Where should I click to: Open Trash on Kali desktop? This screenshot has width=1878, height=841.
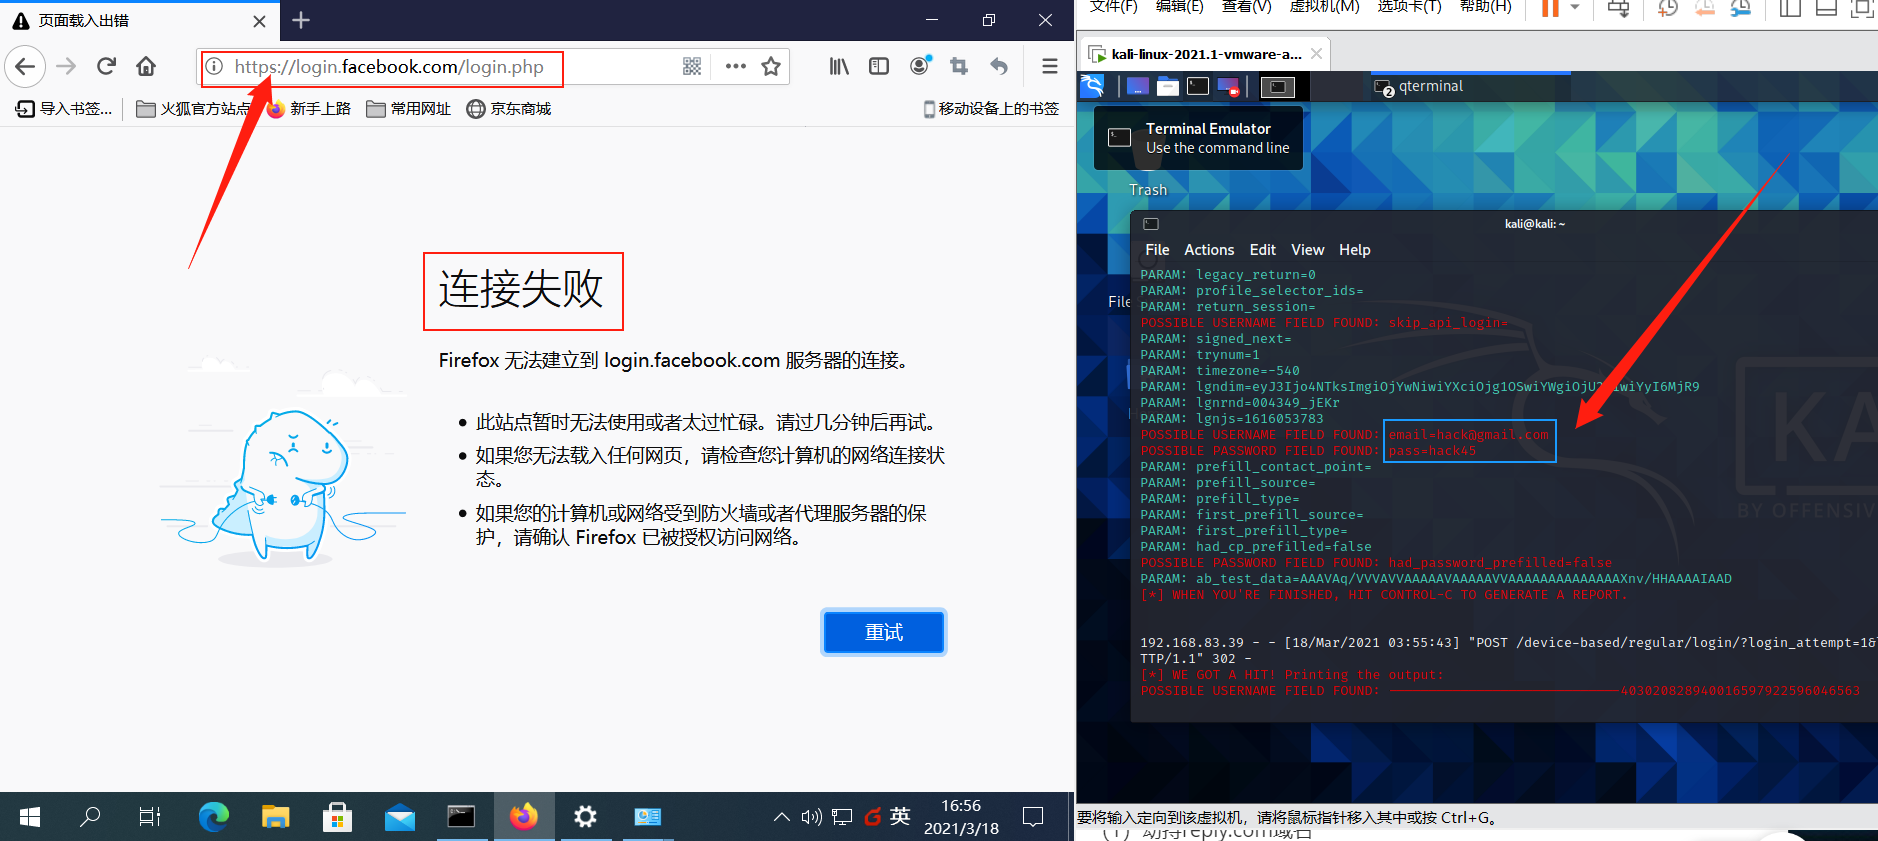[1148, 190]
